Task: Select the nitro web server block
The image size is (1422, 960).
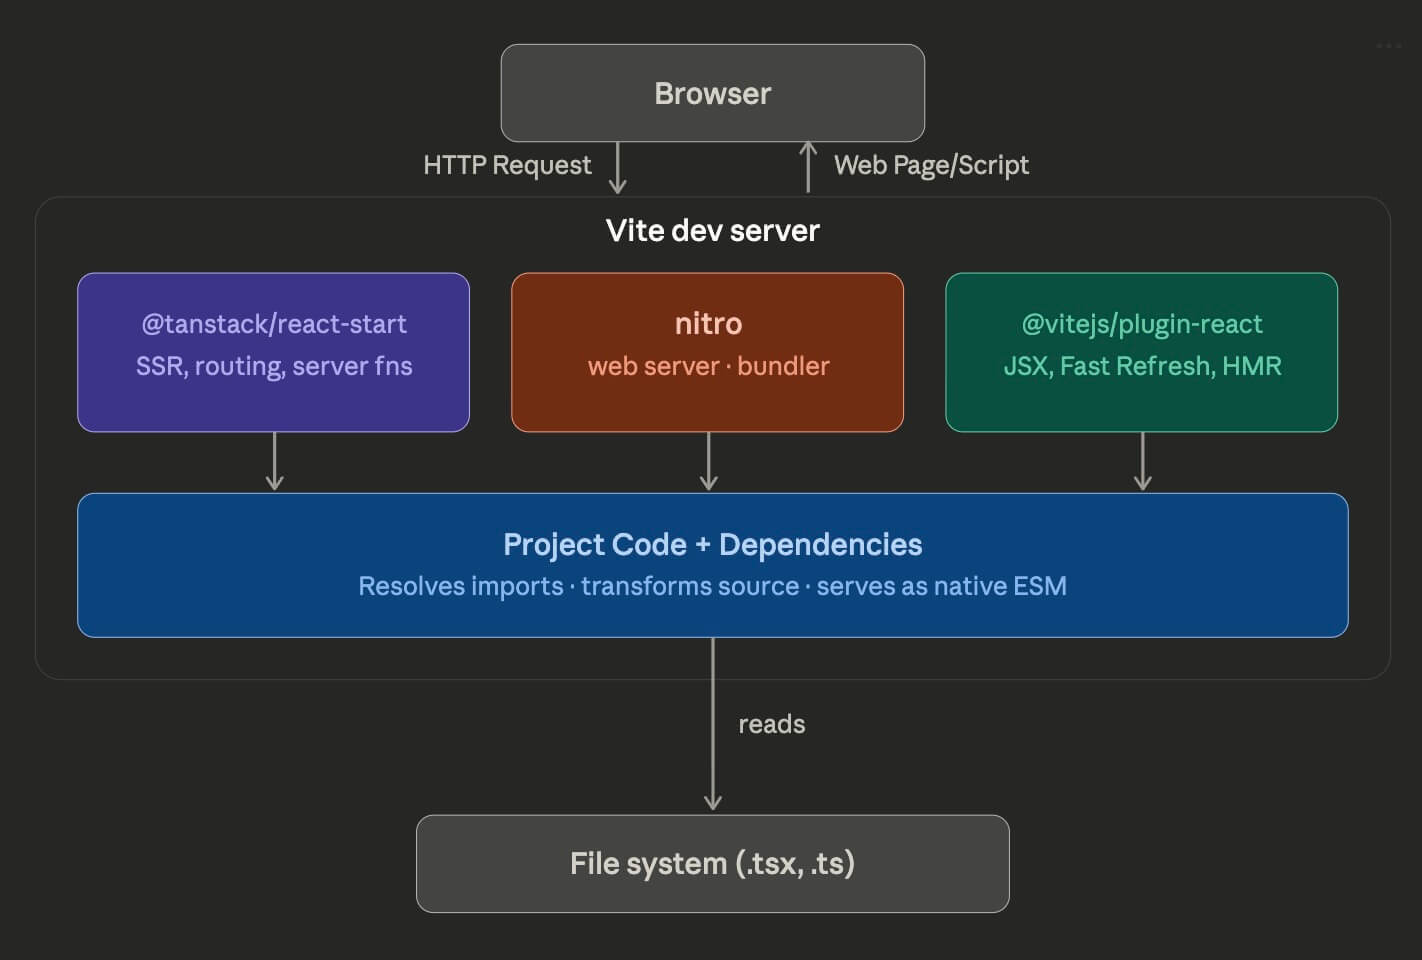Action: click(707, 351)
